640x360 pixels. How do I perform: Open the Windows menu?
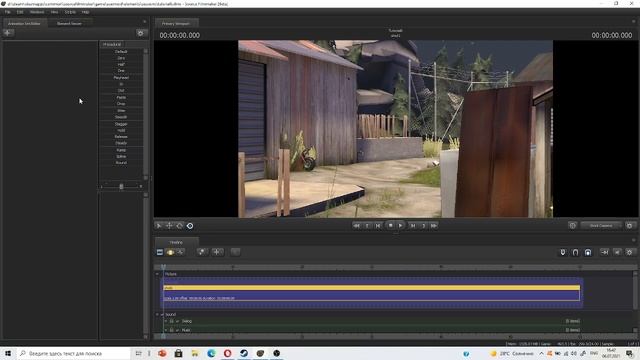click(x=37, y=12)
